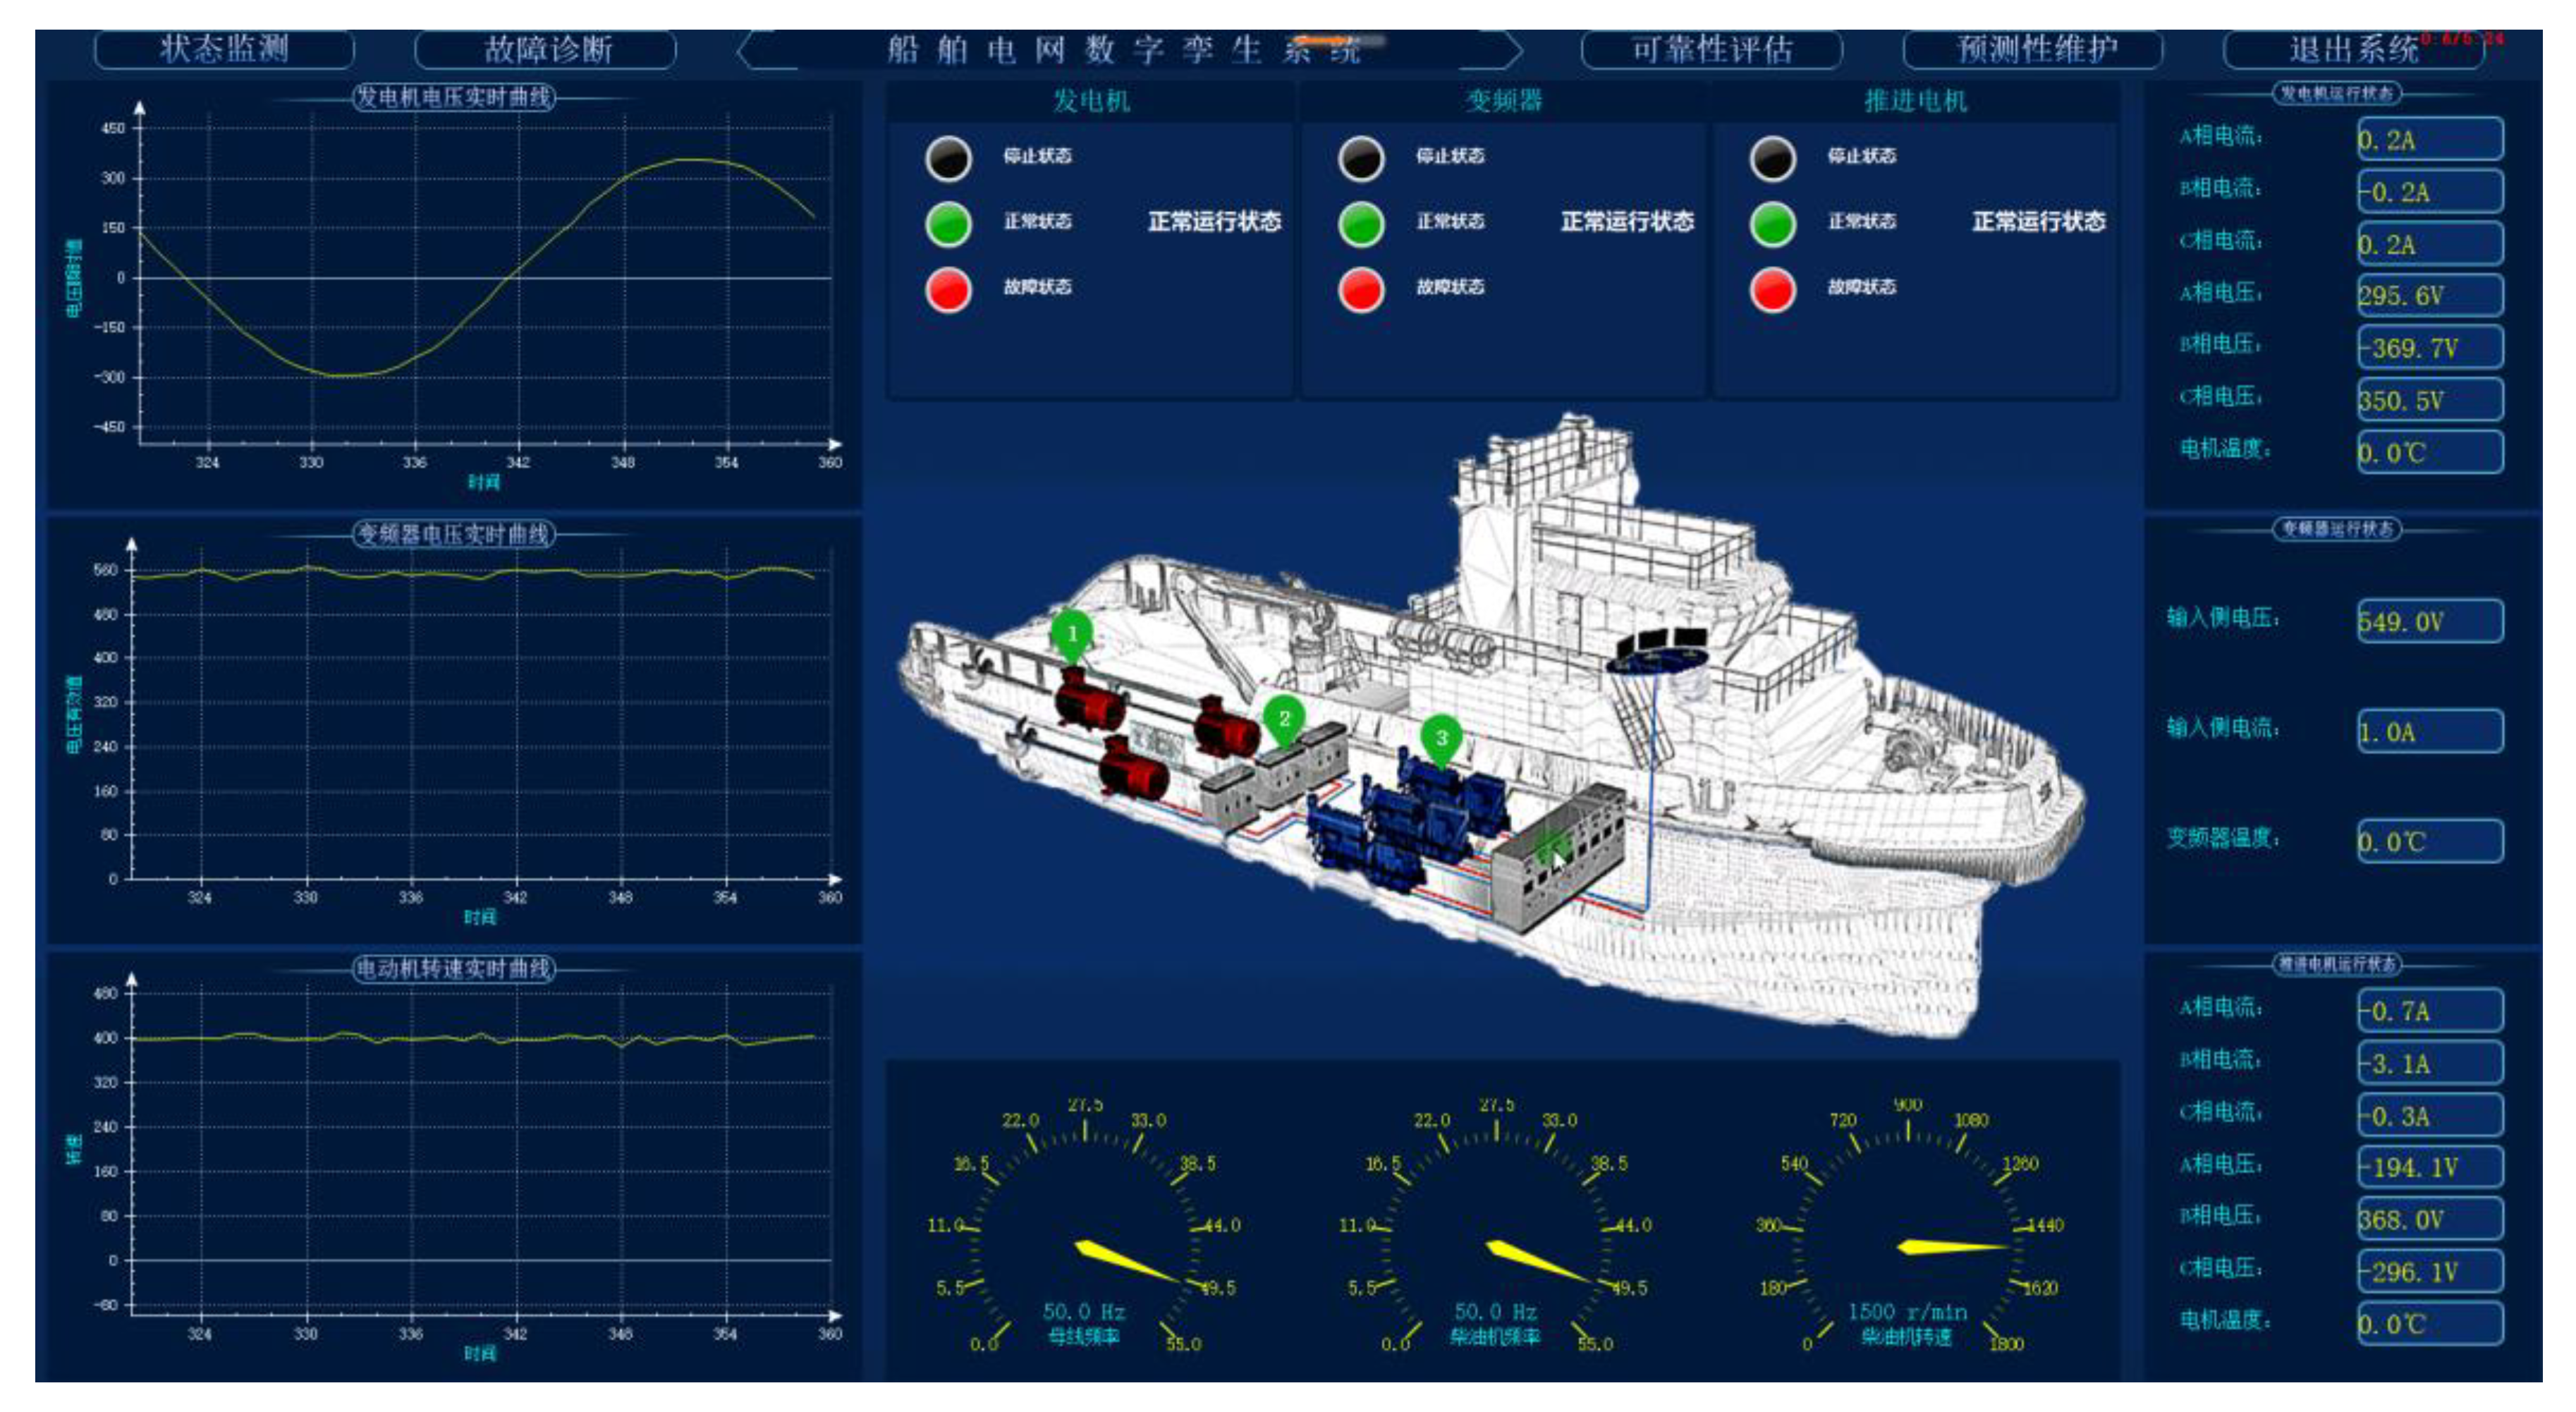Click green map marker number 3

tap(1440, 738)
